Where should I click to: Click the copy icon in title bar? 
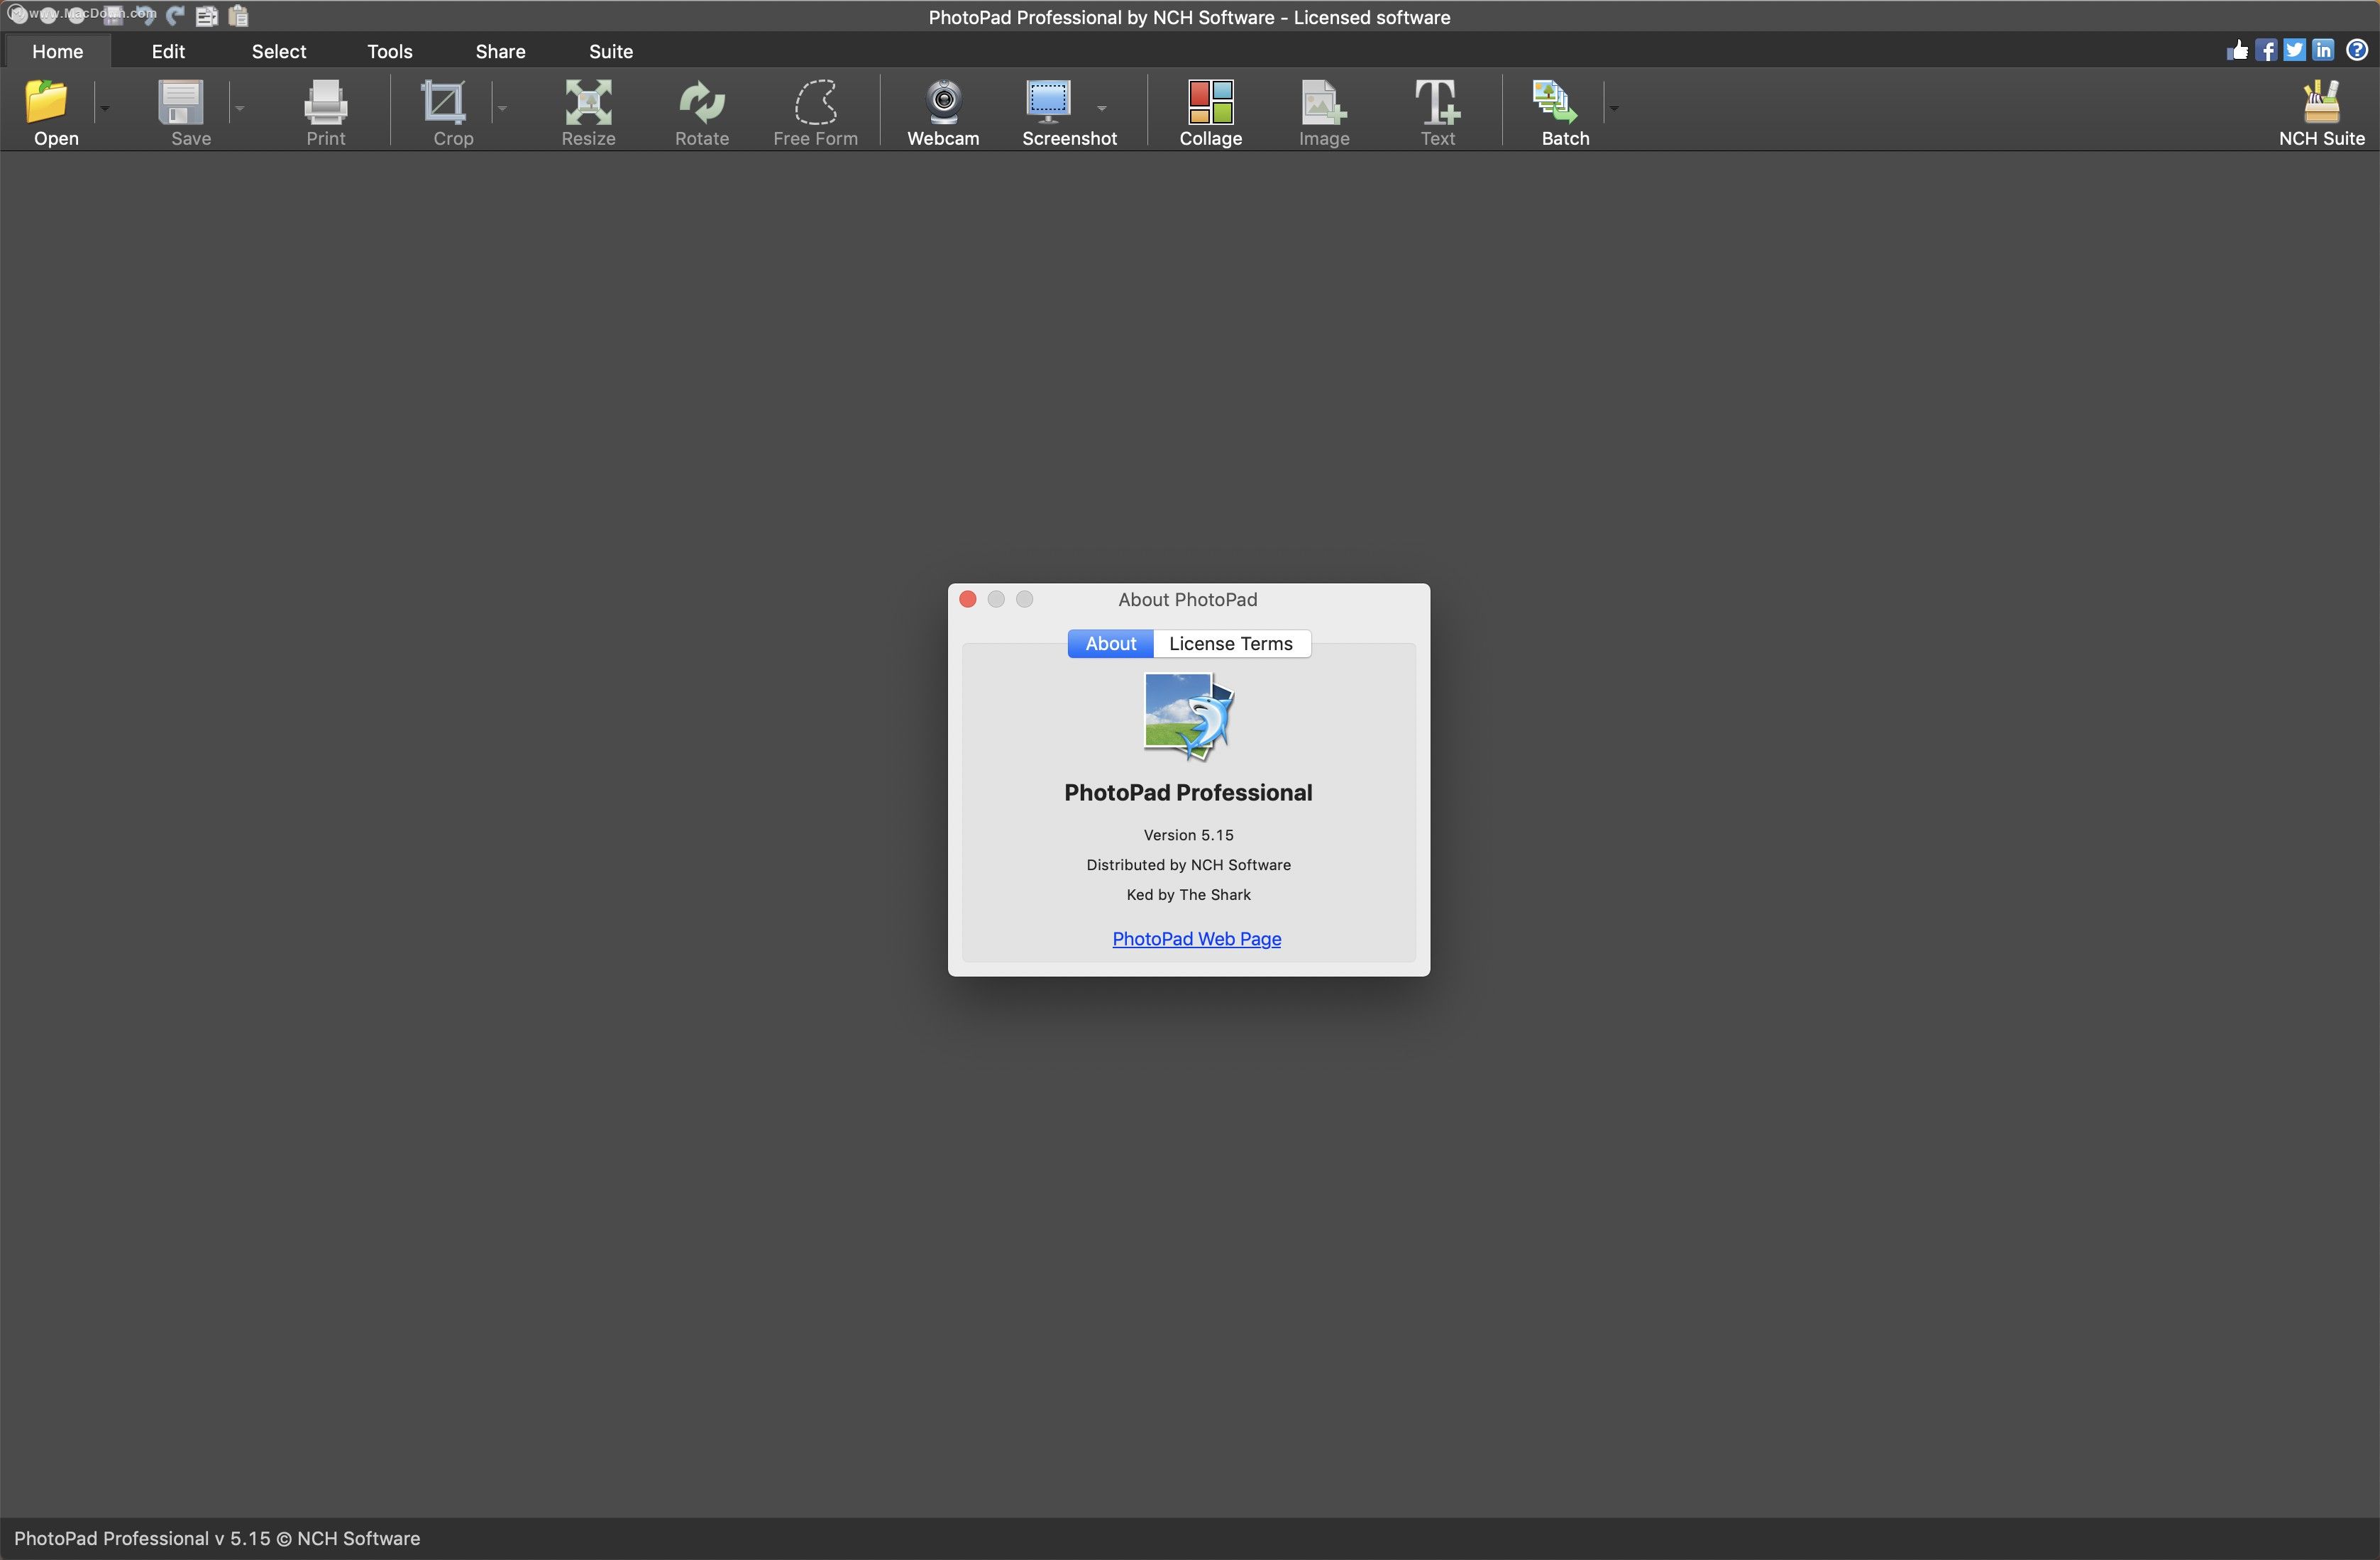[207, 15]
